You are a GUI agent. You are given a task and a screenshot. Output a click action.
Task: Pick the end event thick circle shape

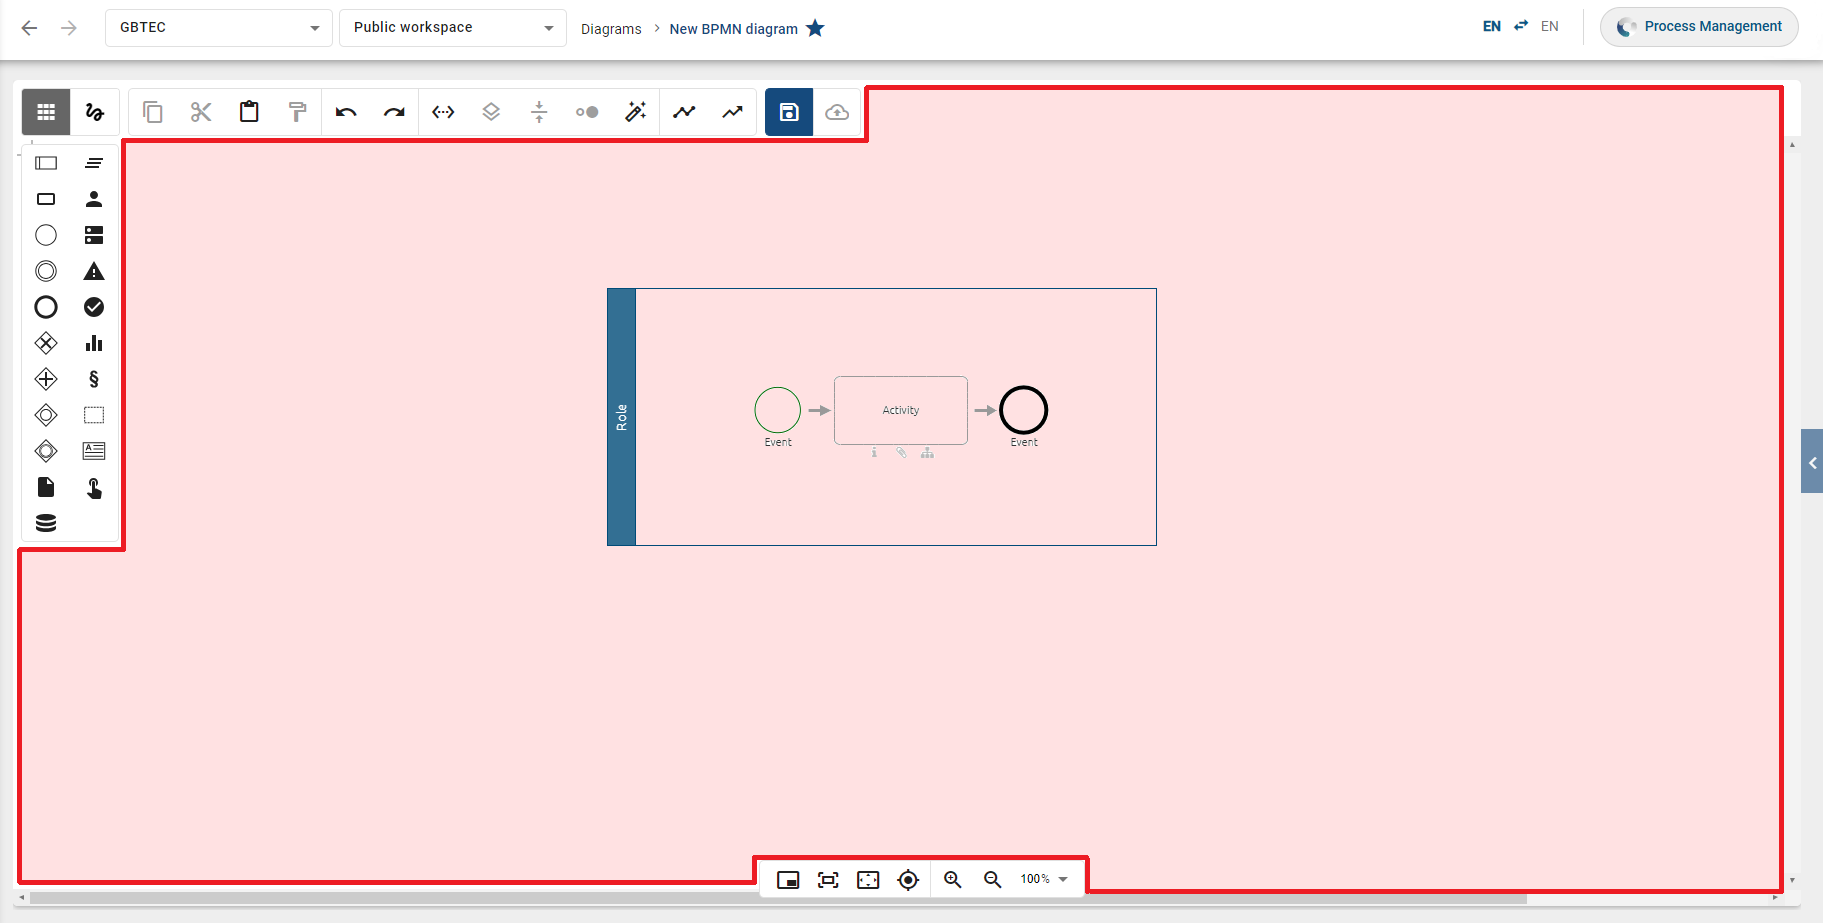[46, 307]
